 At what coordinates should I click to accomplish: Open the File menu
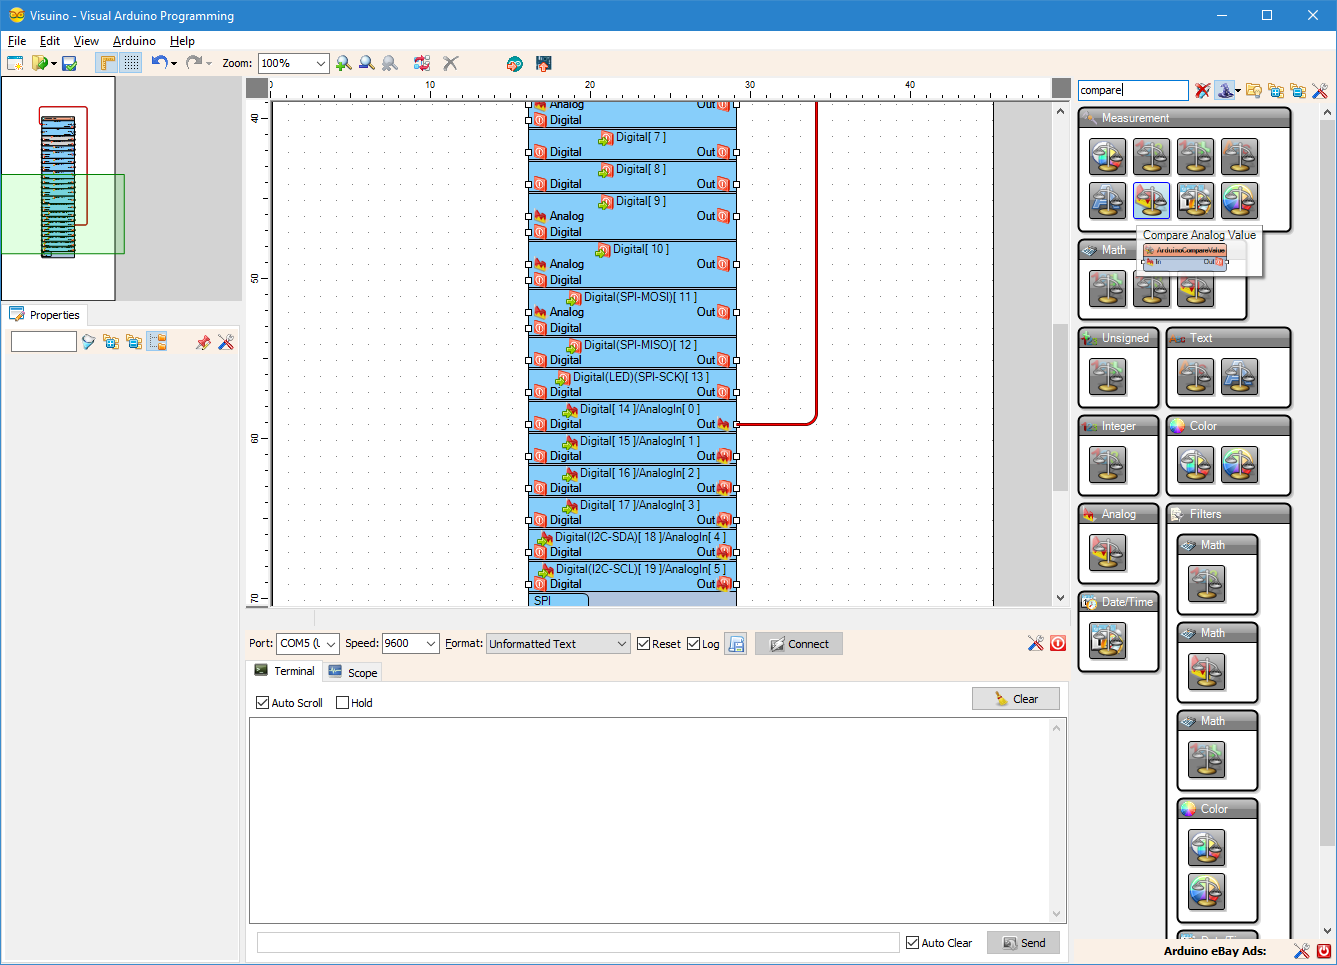point(17,41)
